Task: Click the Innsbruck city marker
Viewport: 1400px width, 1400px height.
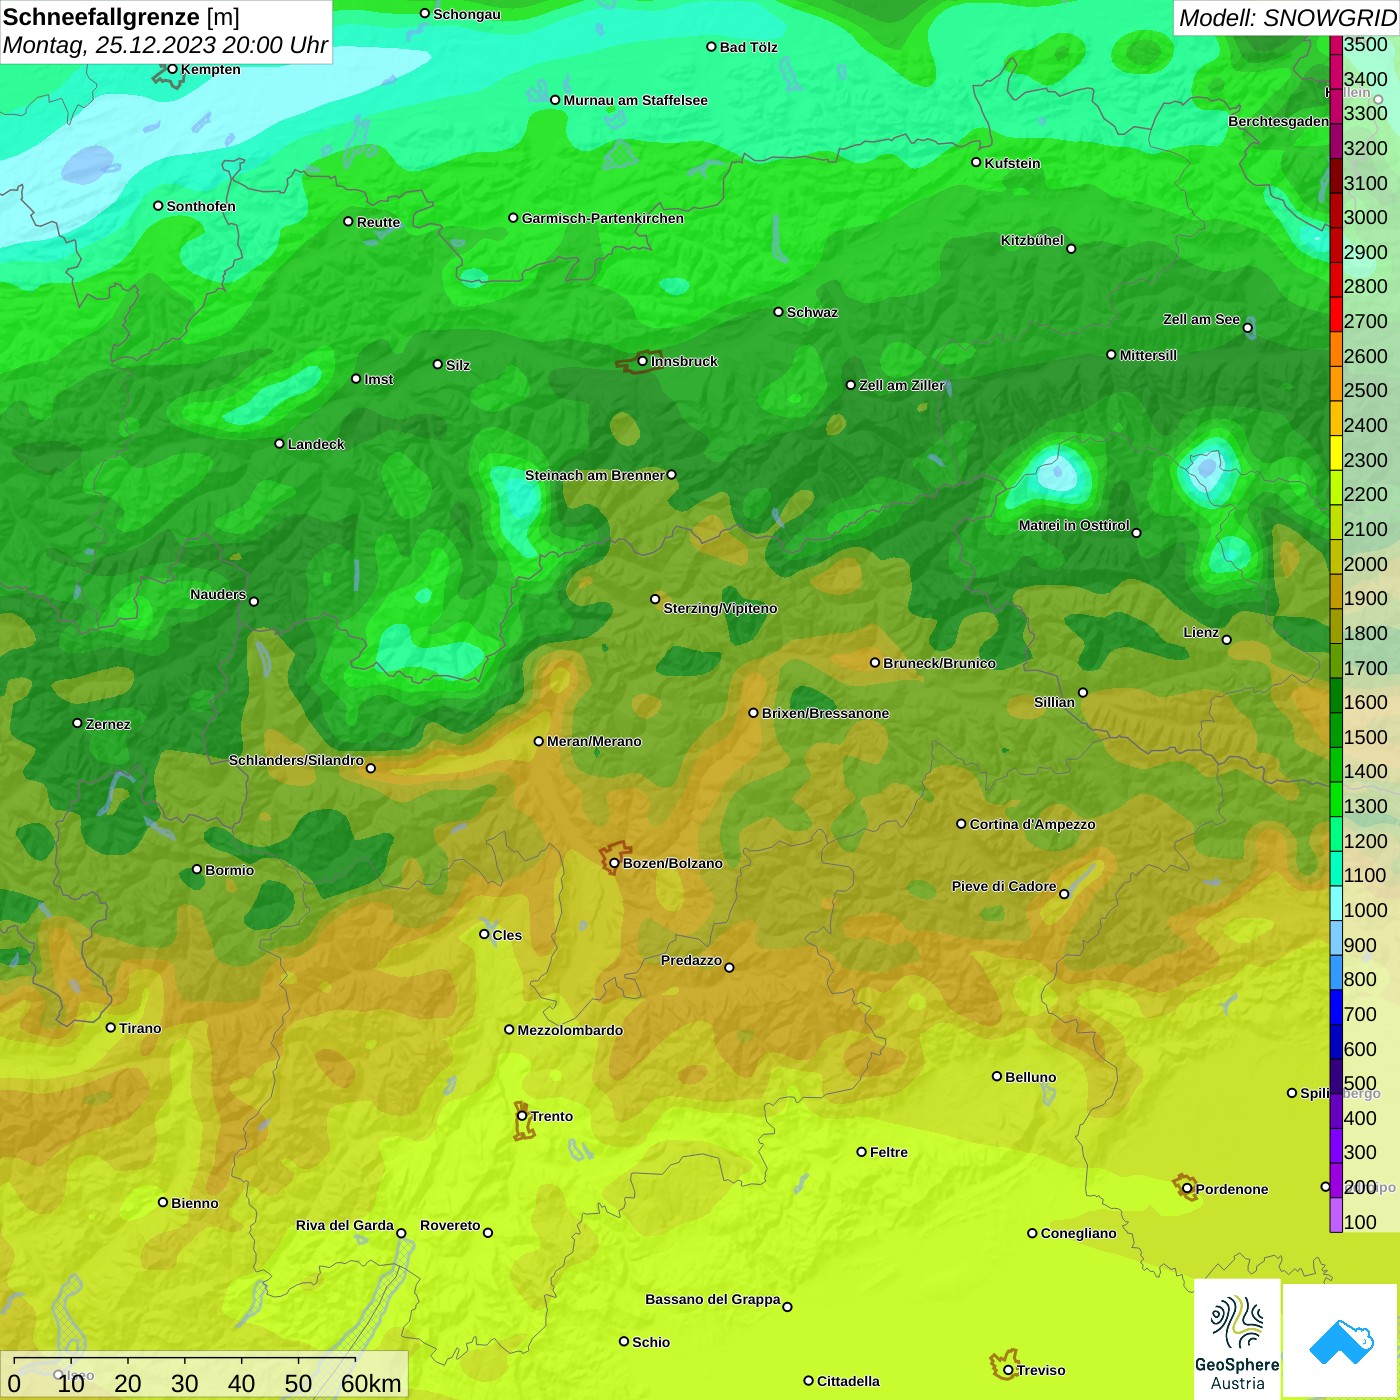Action: (x=642, y=361)
